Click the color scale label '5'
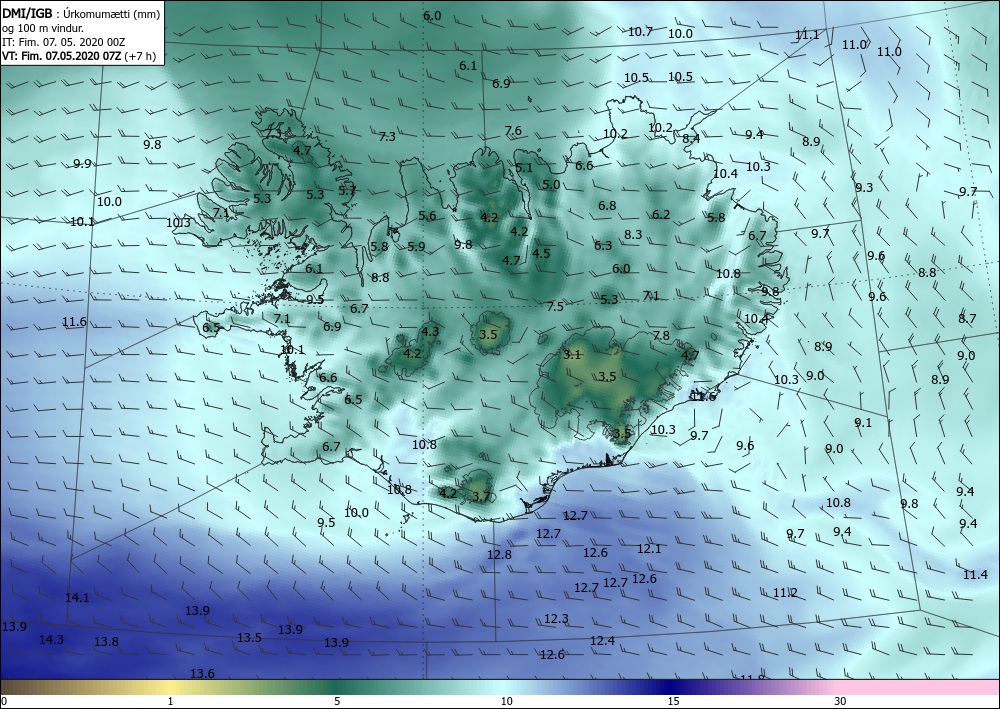This screenshot has height=709, width=1000. tap(337, 701)
